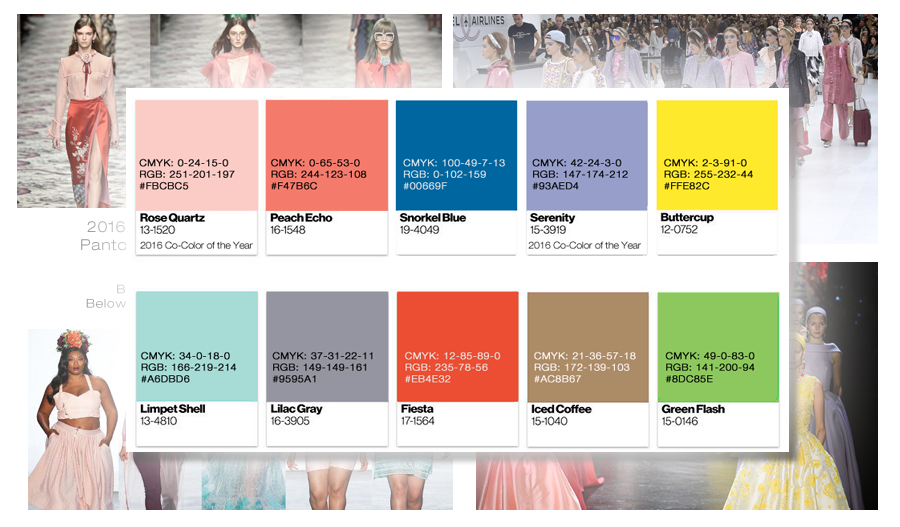900x527 pixels.
Task: Click the 'Serenity' name label
Action: [552, 218]
